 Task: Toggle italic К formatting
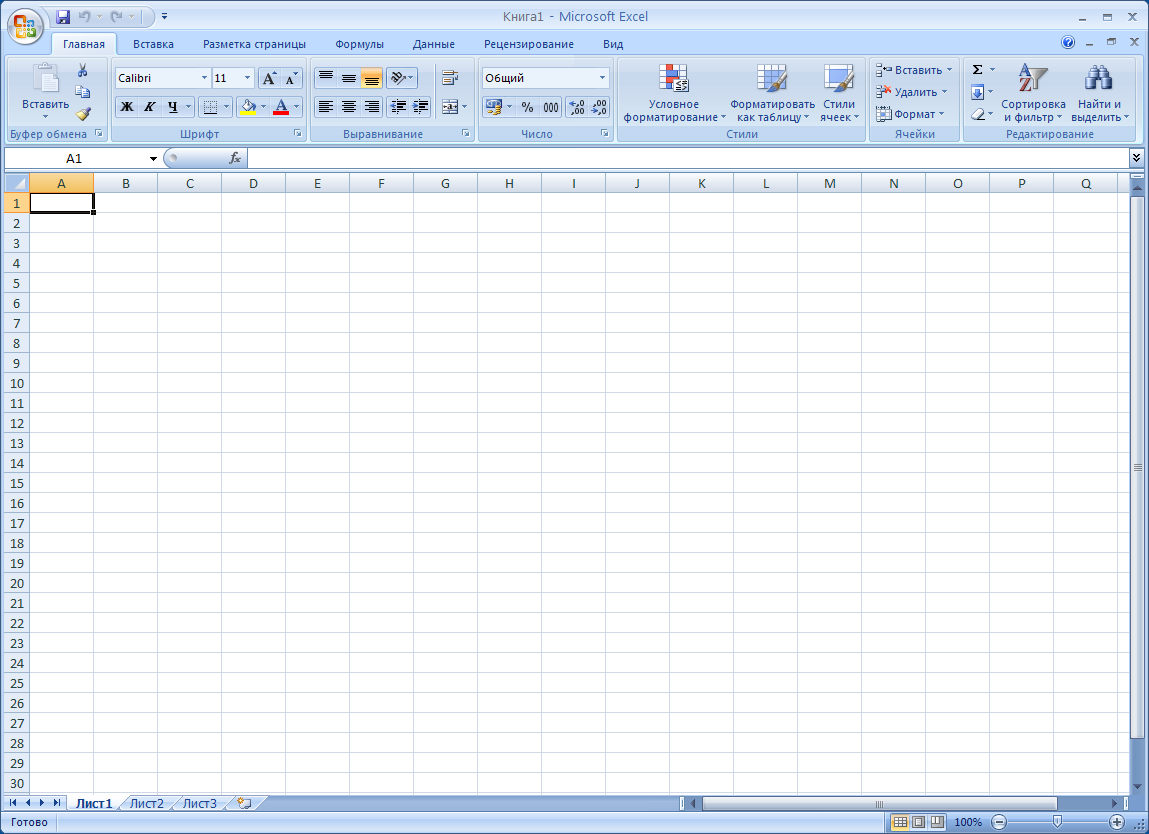click(x=149, y=107)
